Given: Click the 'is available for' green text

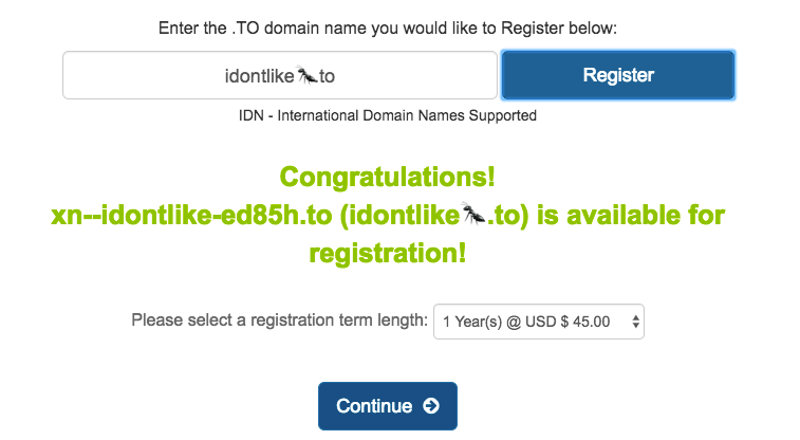Looking at the screenshot, I should pos(631,214).
